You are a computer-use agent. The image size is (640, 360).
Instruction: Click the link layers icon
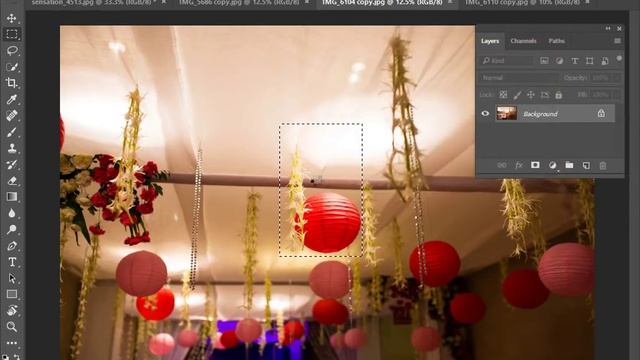point(502,165)
